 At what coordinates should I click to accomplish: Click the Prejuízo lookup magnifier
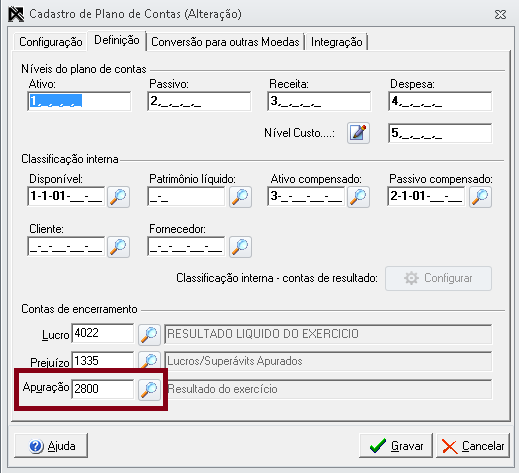[x=149, y=360]
